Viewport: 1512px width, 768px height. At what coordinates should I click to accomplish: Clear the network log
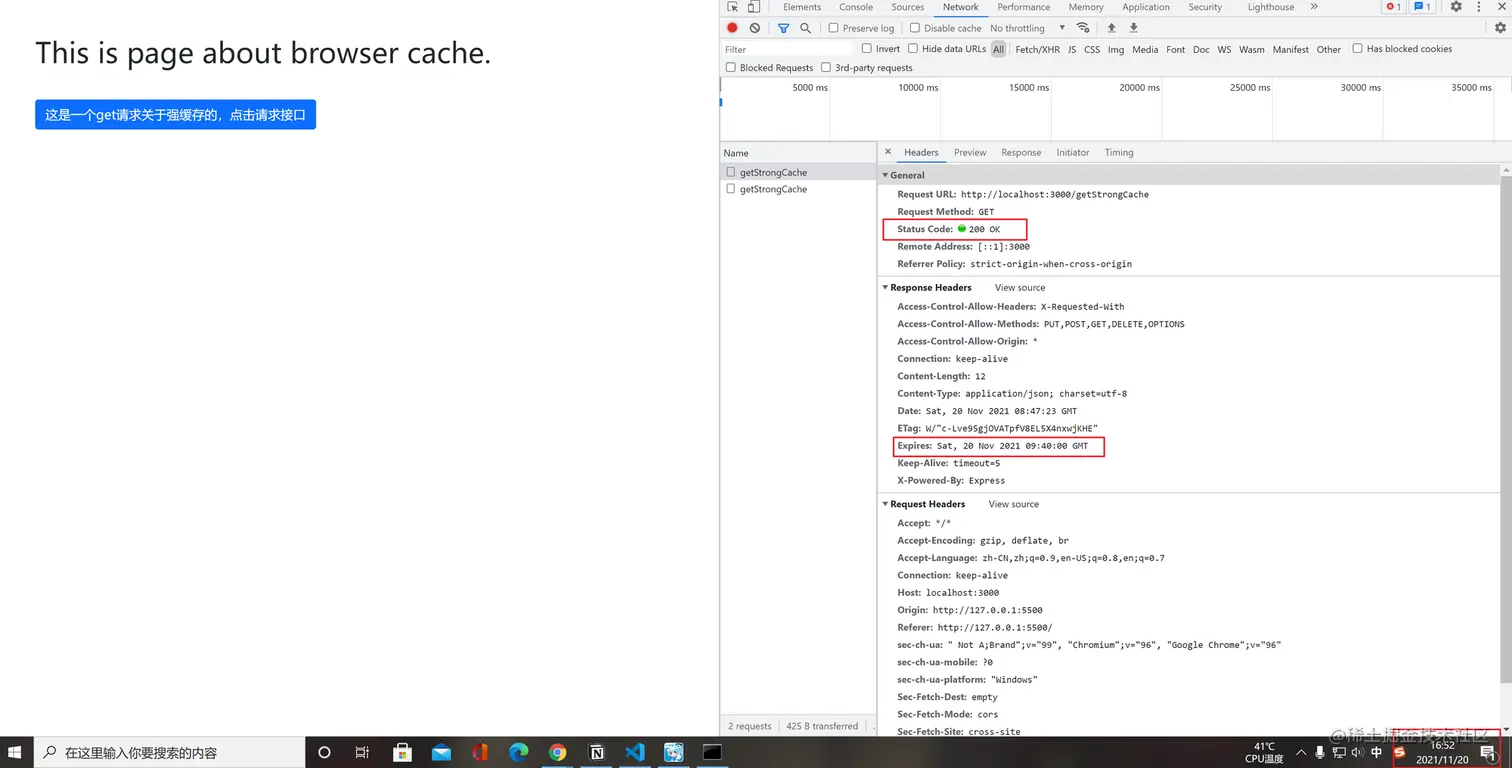tap(755, 28)
